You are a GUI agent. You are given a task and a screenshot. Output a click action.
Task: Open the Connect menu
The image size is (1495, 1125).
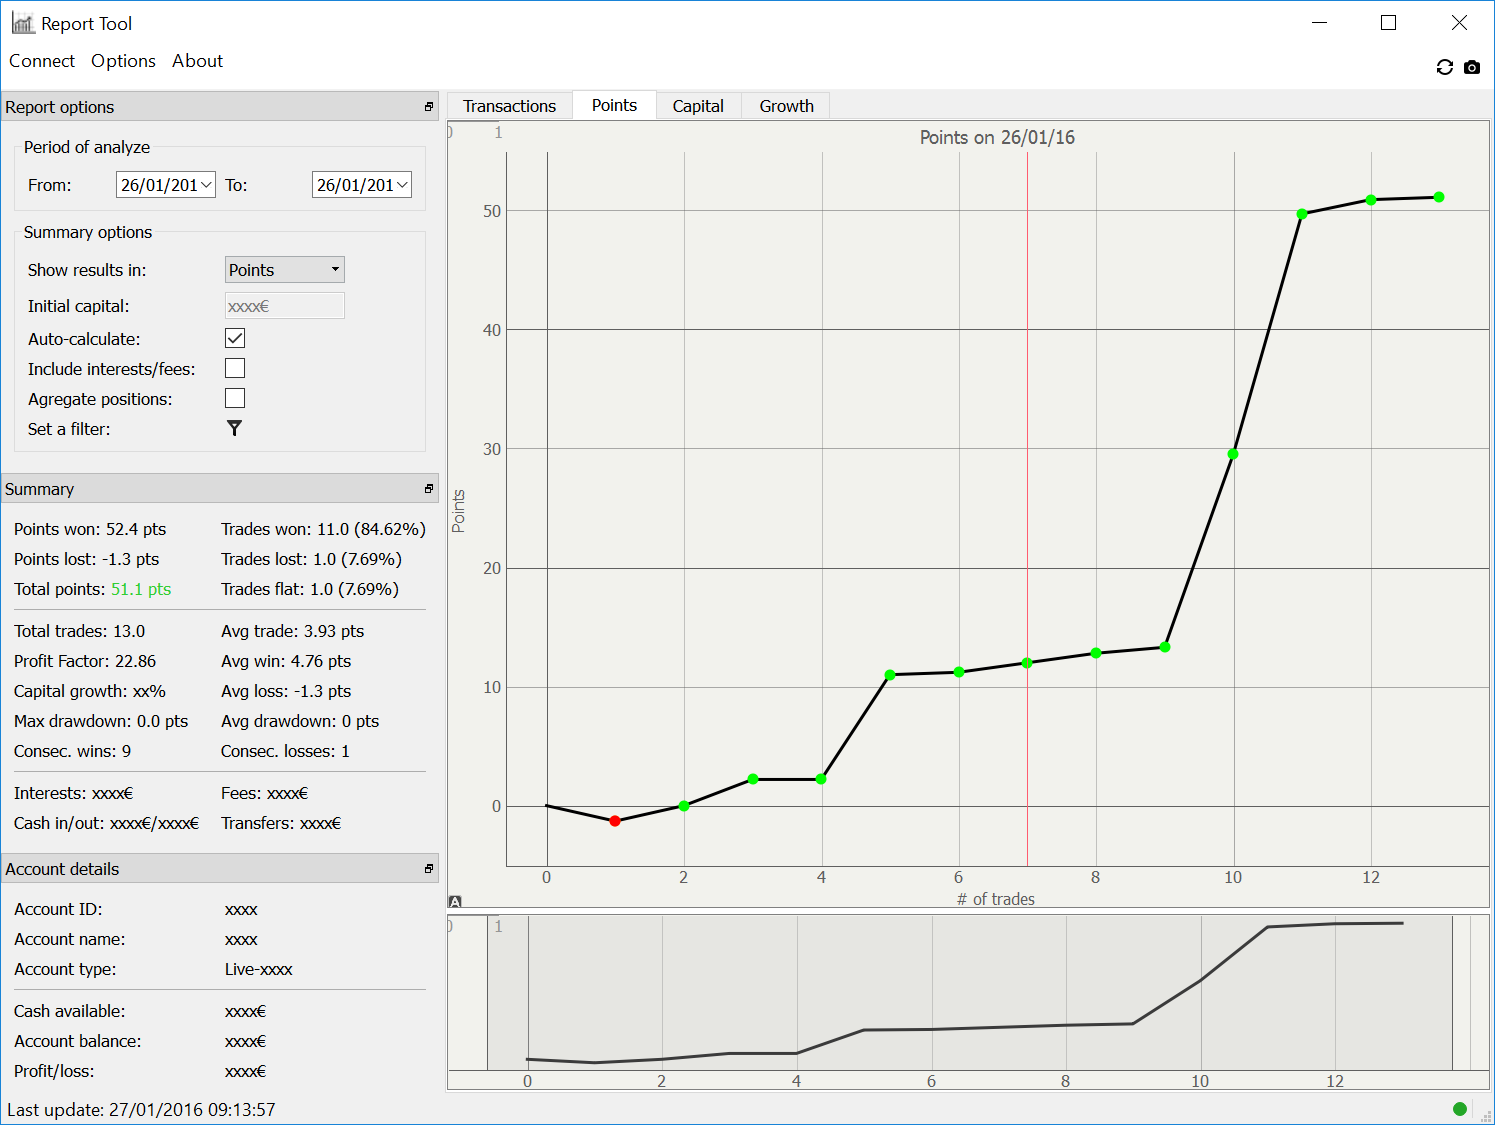(x=42, y=61)
